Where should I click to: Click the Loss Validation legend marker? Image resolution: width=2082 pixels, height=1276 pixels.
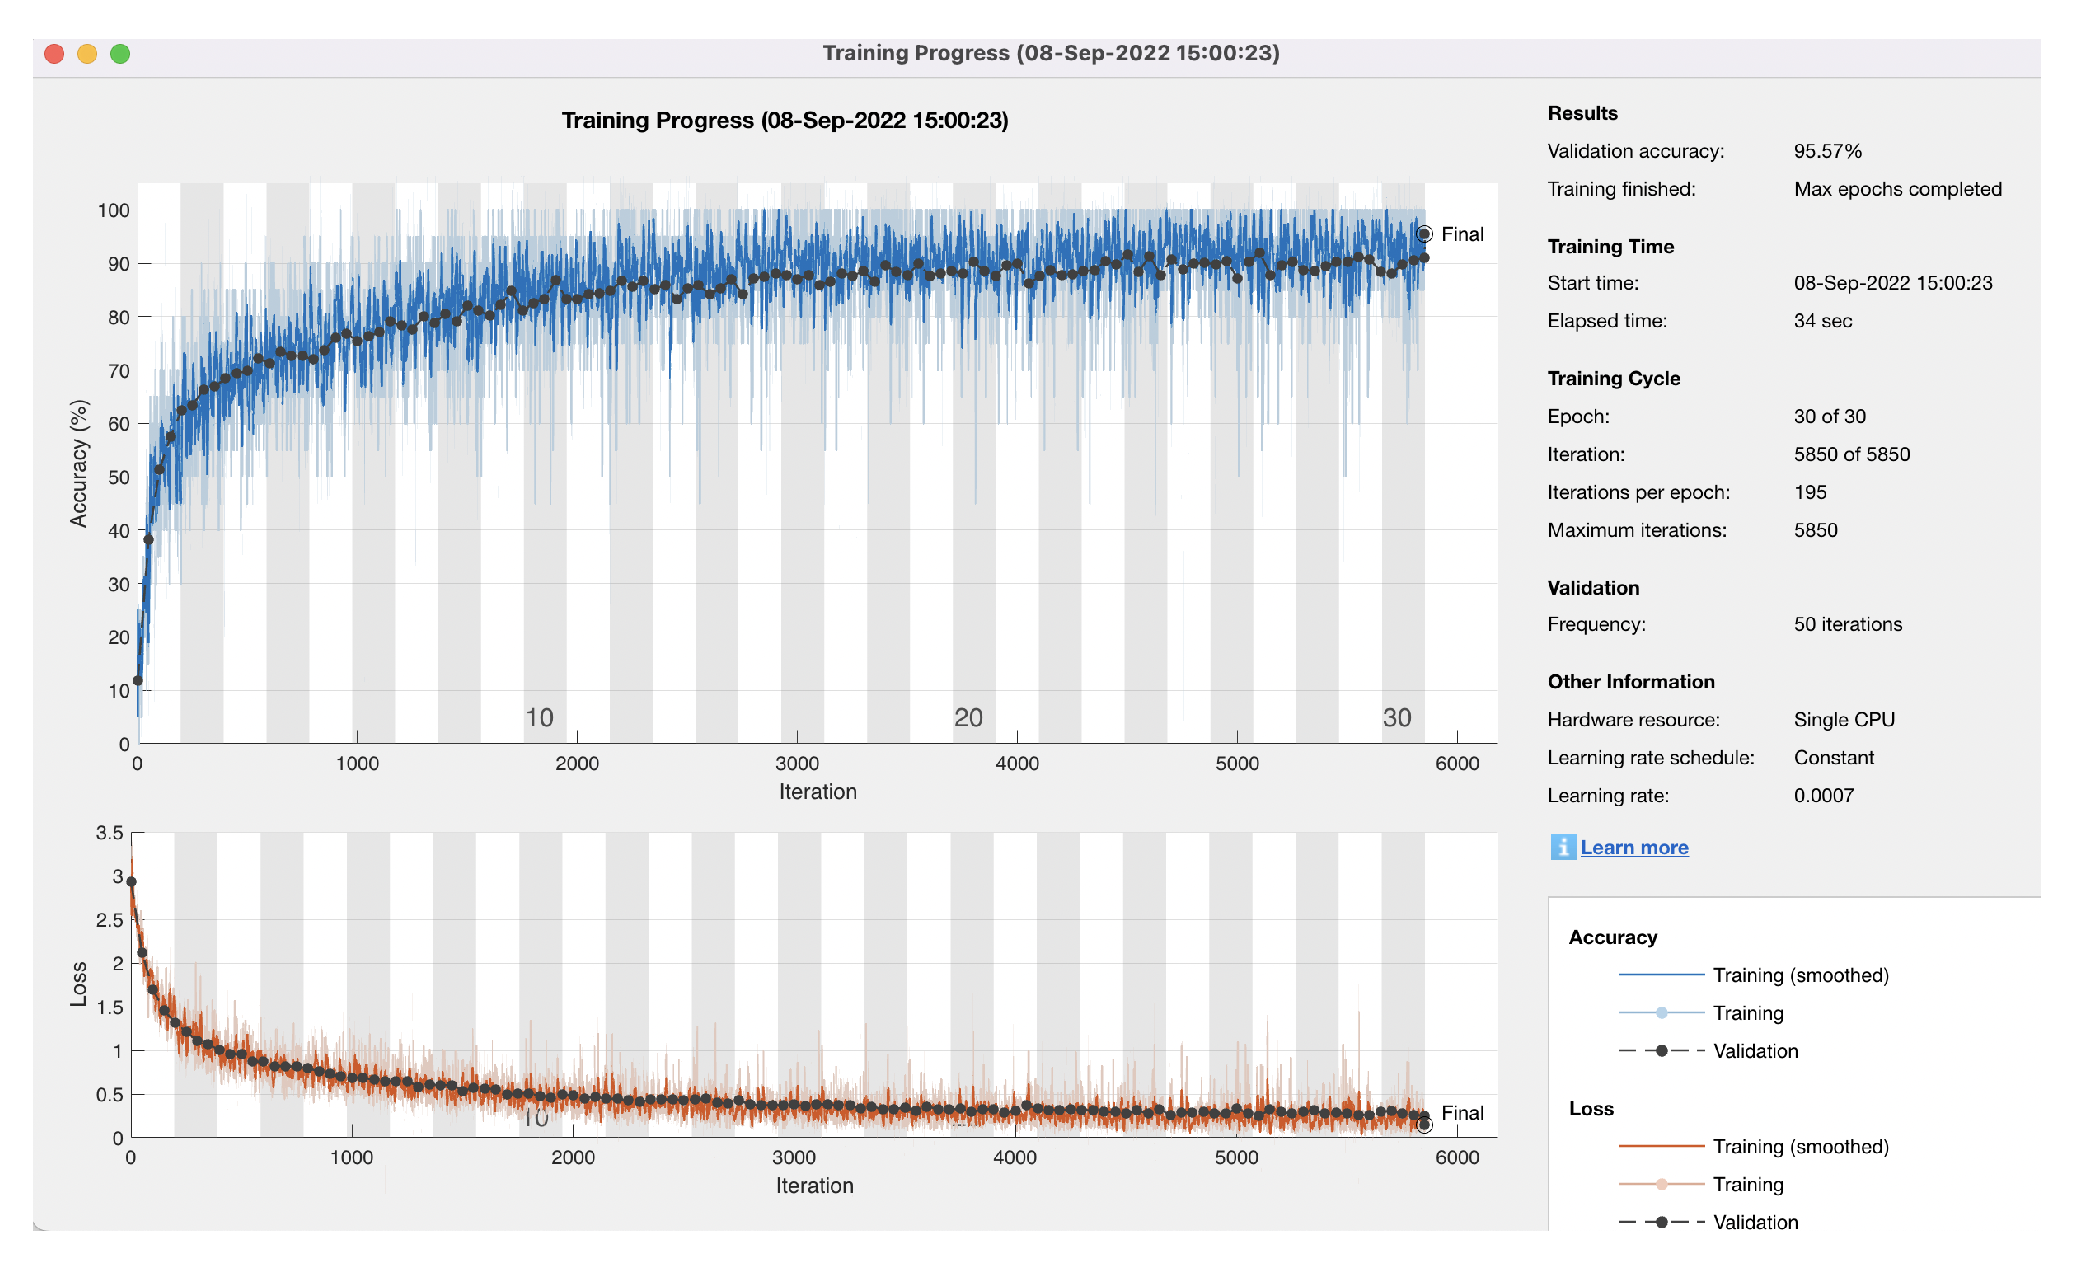(x=1661, y=1222)
